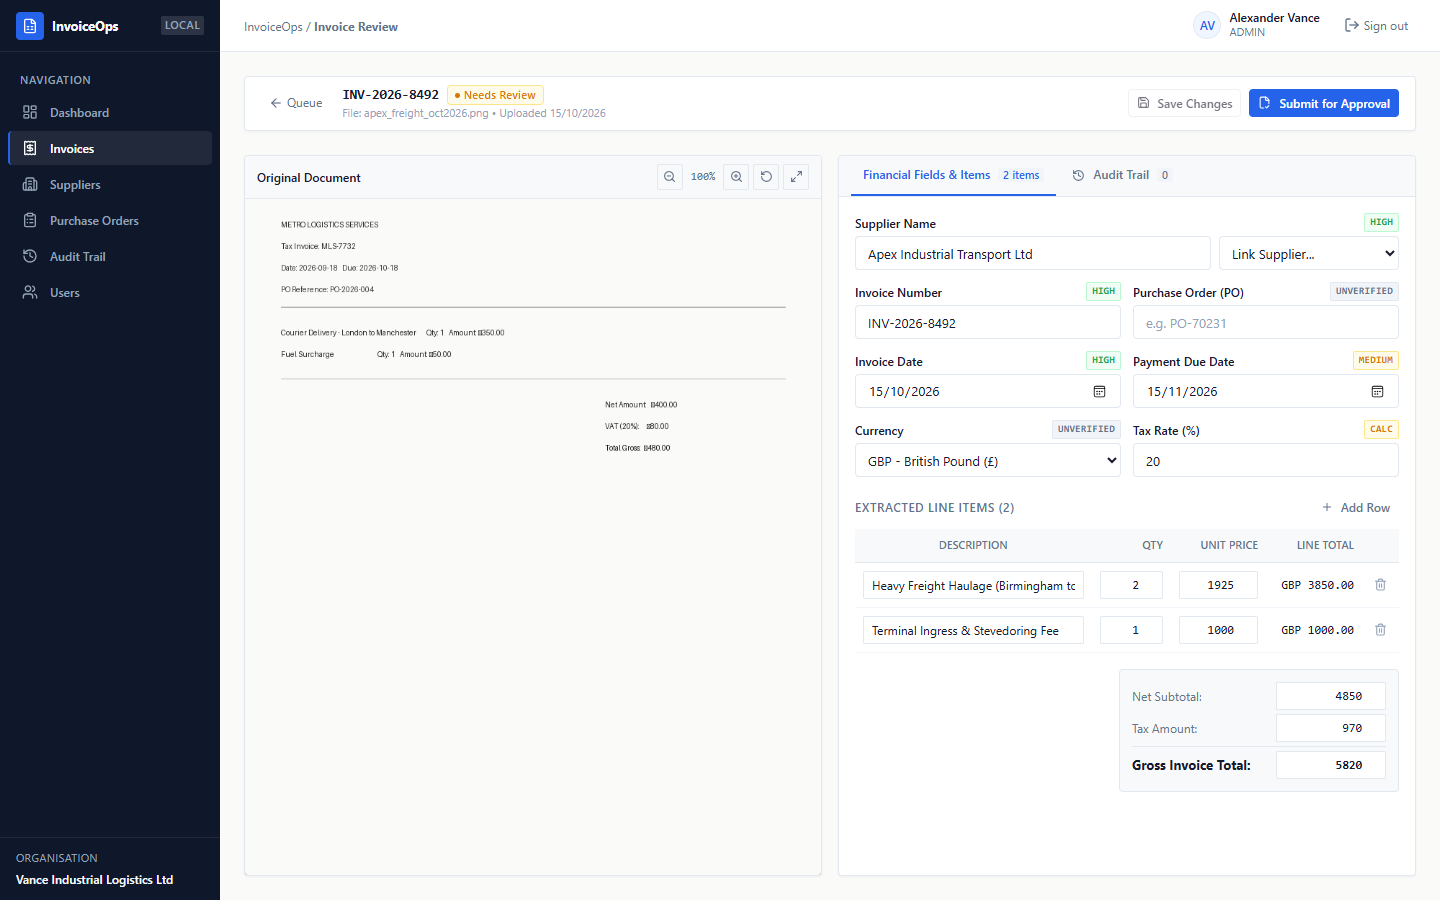
Task: Edit unit price 1000
Action: coord(1218,630)
